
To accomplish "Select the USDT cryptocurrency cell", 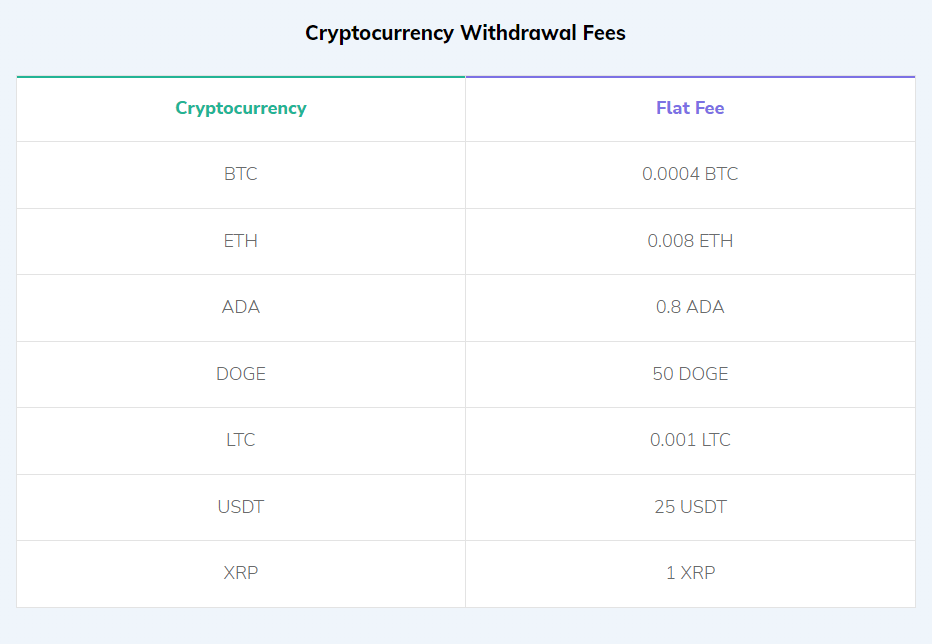I will [241, 507].
